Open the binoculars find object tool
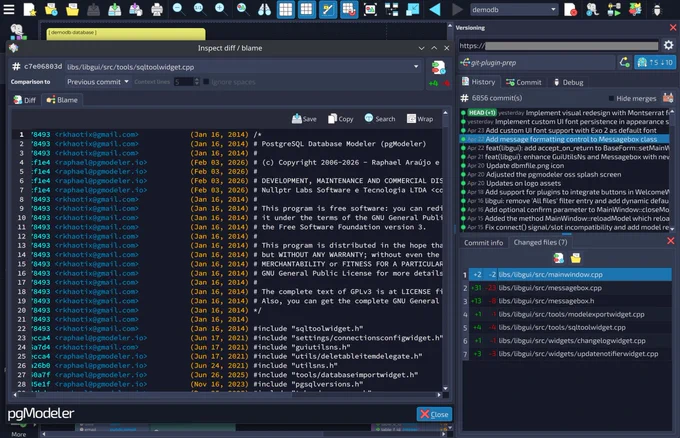680x438 pixels. (x=264, y=9)
